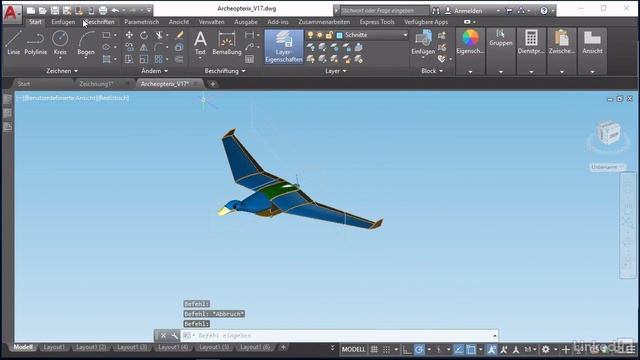The image size is (640, 360).
Task: Expand the Block panel
Action: click(432, 71)
